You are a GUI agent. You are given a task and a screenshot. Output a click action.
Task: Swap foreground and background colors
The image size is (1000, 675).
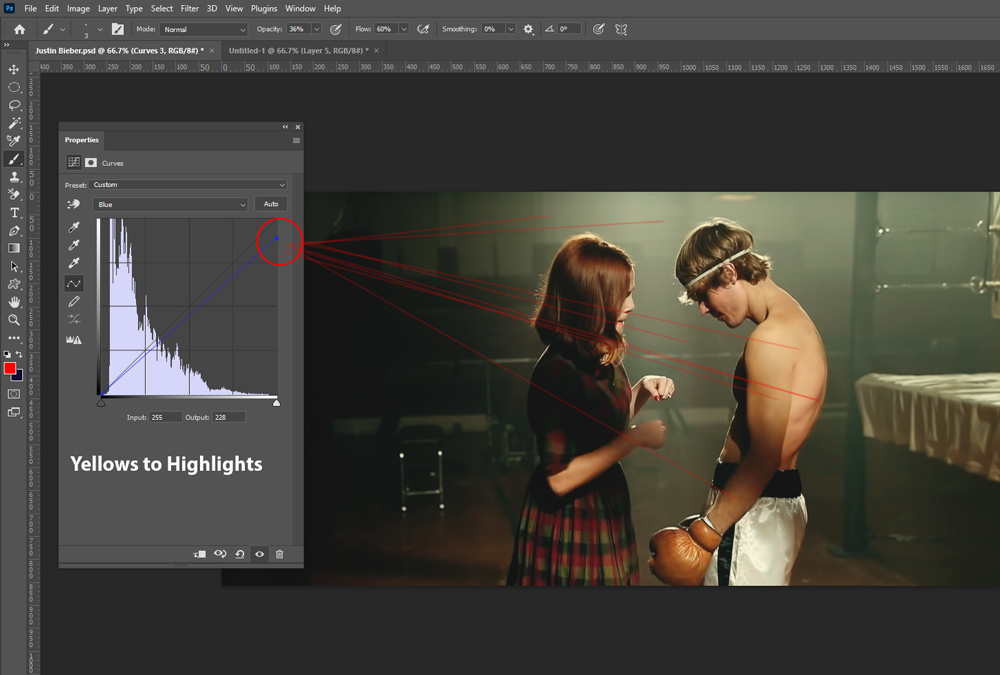(x=19, y=355)
